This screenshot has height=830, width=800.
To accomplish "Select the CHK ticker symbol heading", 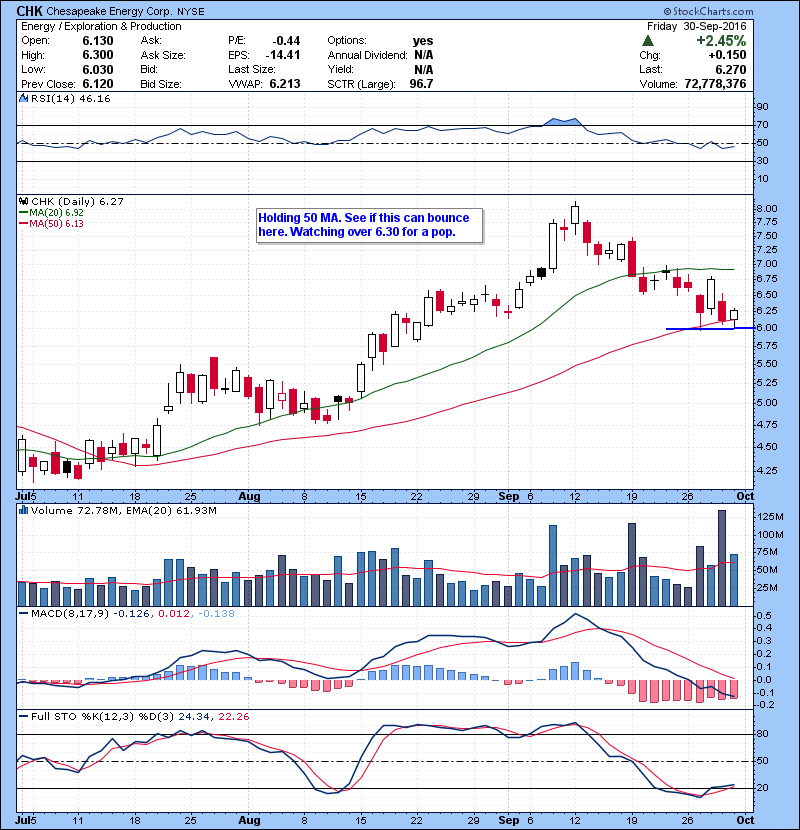I will click(x=27, y=10).
